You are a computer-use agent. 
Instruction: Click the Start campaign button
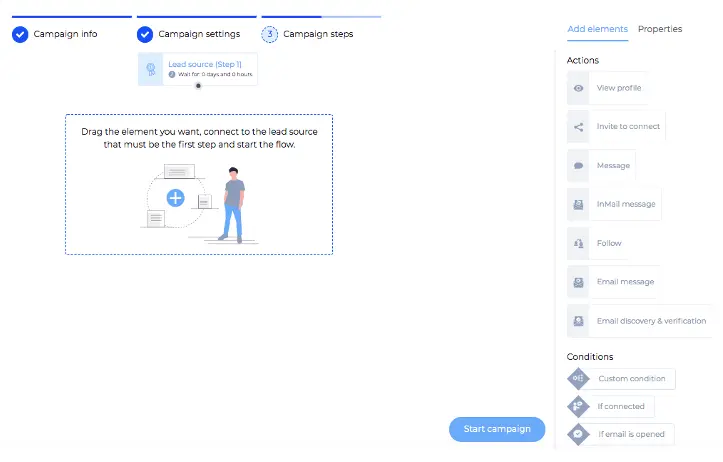pyautogui.click(x=497, y=429)
